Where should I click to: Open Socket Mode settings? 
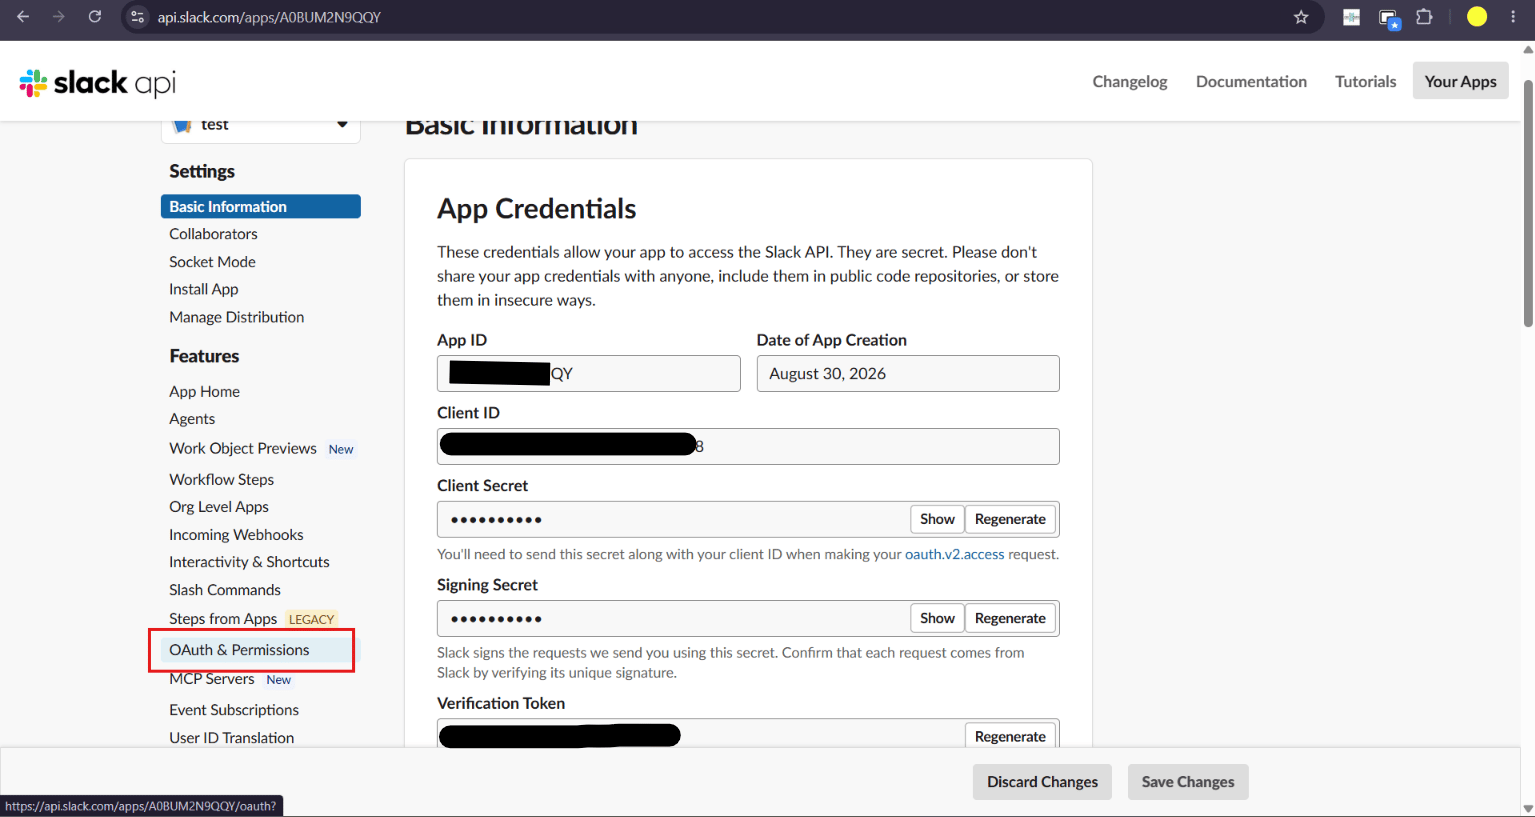click(212, 262)
